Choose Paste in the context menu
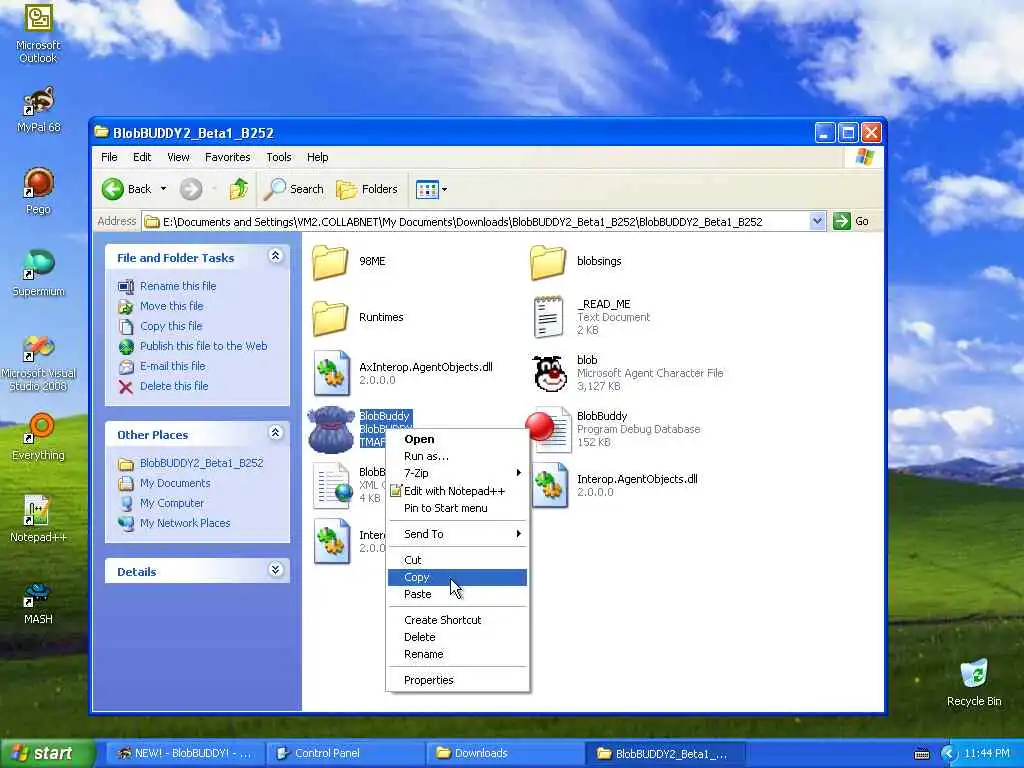 457,594
